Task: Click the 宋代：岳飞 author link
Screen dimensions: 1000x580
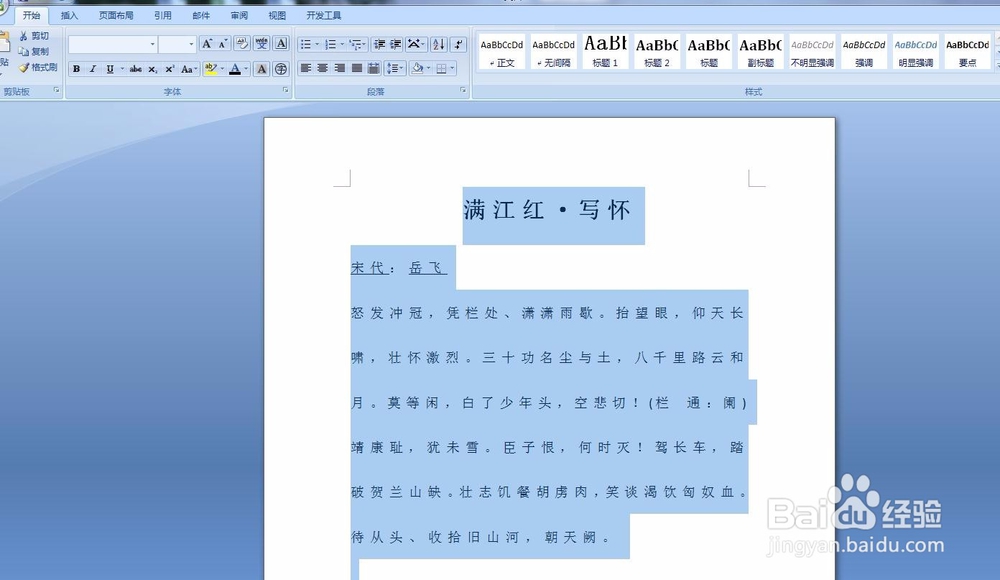Action: [x=400, y=267]
